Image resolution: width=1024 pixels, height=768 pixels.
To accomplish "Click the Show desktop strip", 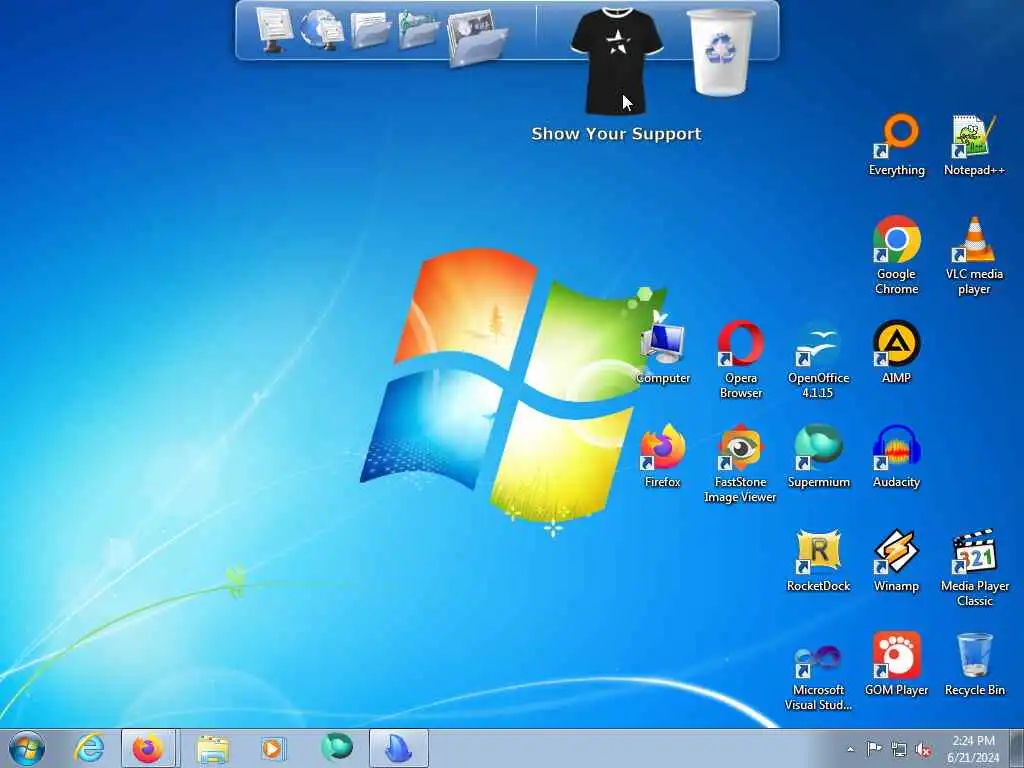I will coord(1017,748).
